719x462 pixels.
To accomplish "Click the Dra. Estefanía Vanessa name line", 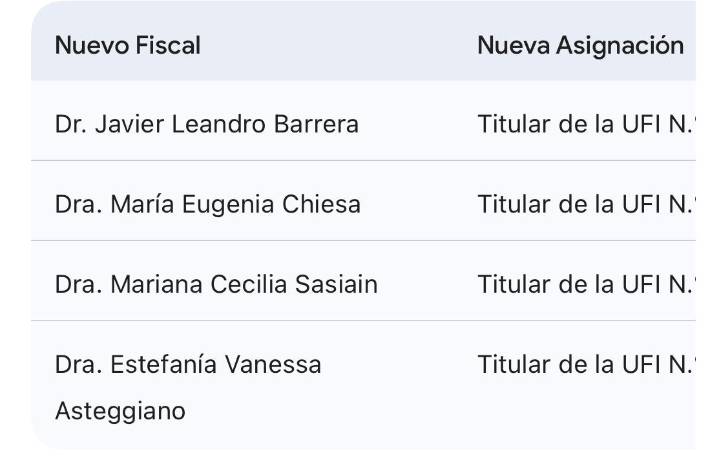I will click(188, 365).
